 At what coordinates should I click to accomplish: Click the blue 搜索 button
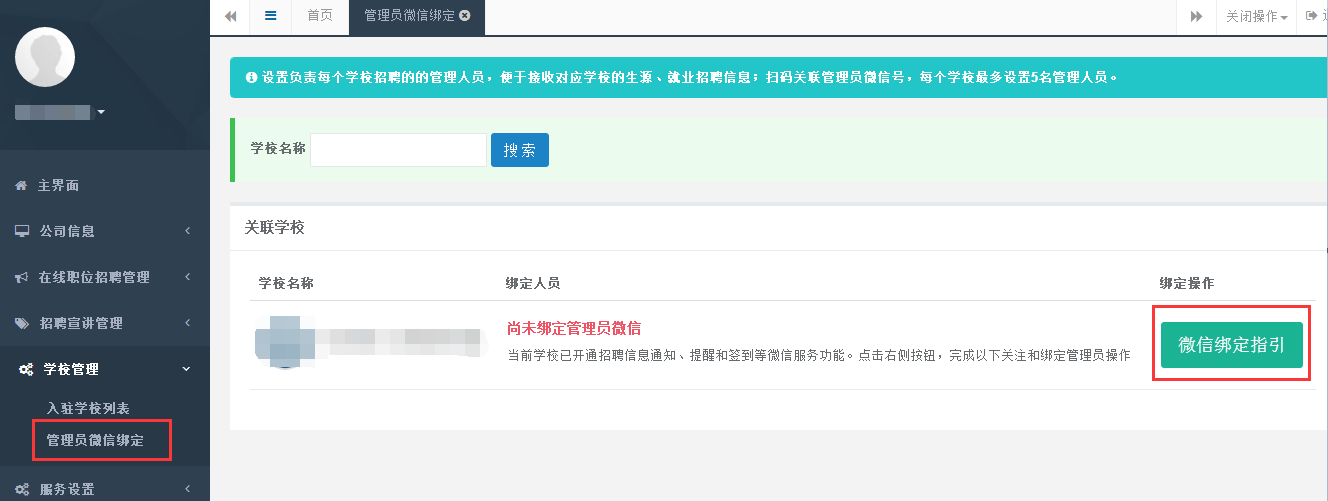519,150
